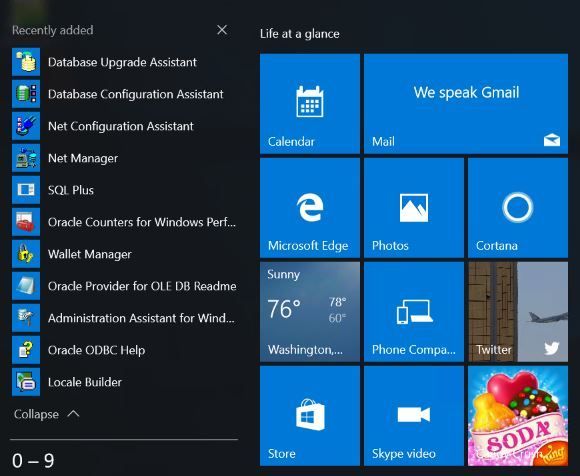This screenshot has width=580, height=476.
Task: Select the Database Upgrade Assistant label
Action: point(122,62)
